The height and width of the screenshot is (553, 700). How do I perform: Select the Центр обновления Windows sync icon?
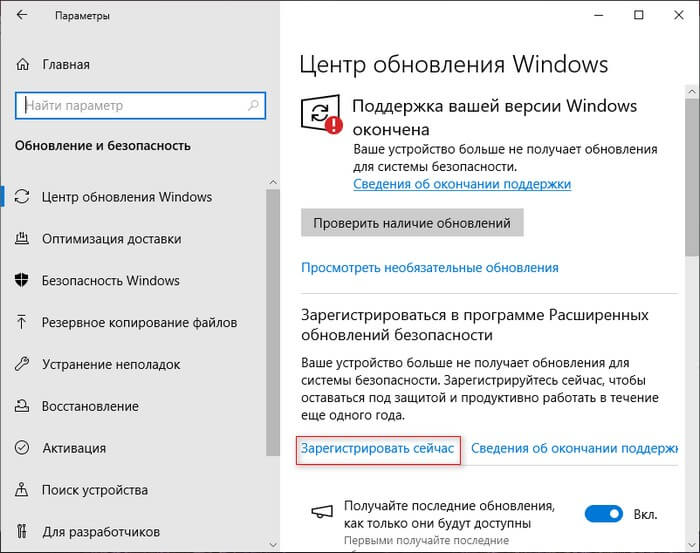(23, 197)
